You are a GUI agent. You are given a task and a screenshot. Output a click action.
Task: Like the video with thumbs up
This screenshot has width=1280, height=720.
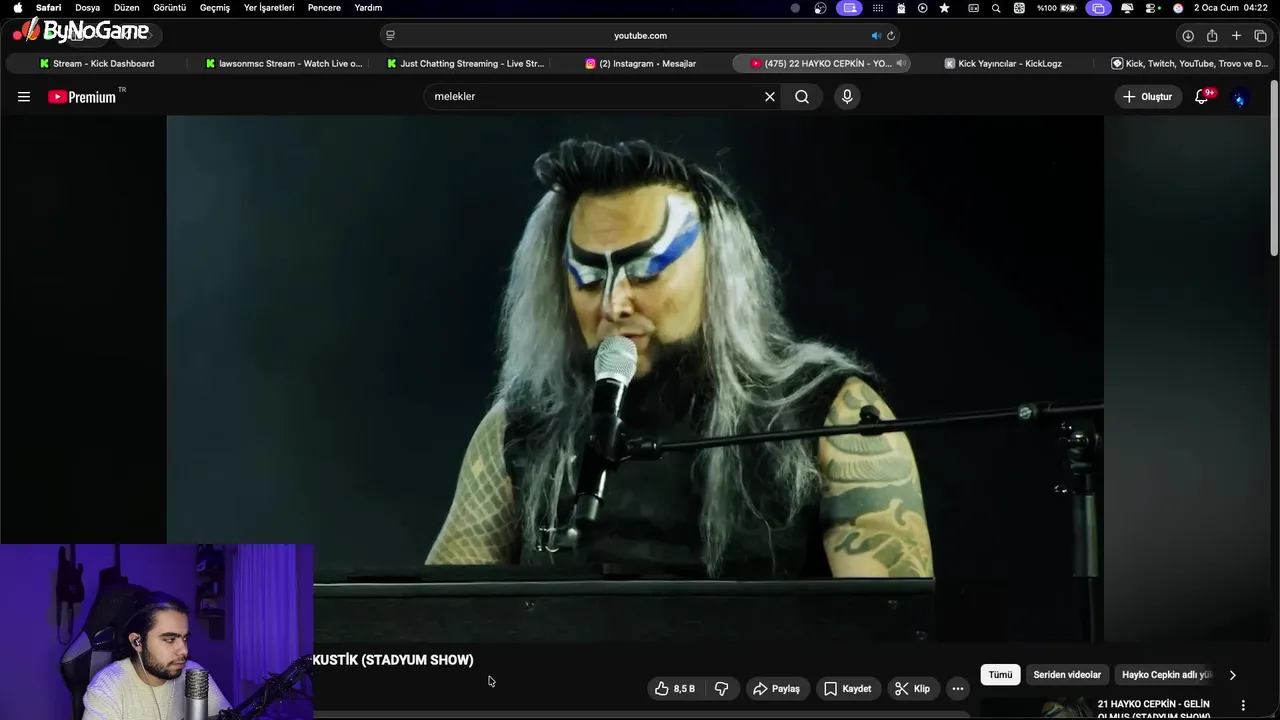coord(675,688)
